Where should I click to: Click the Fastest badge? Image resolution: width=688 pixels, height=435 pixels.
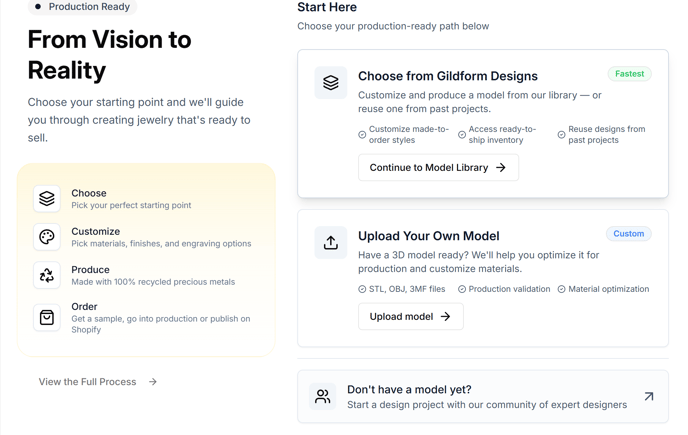629,74
